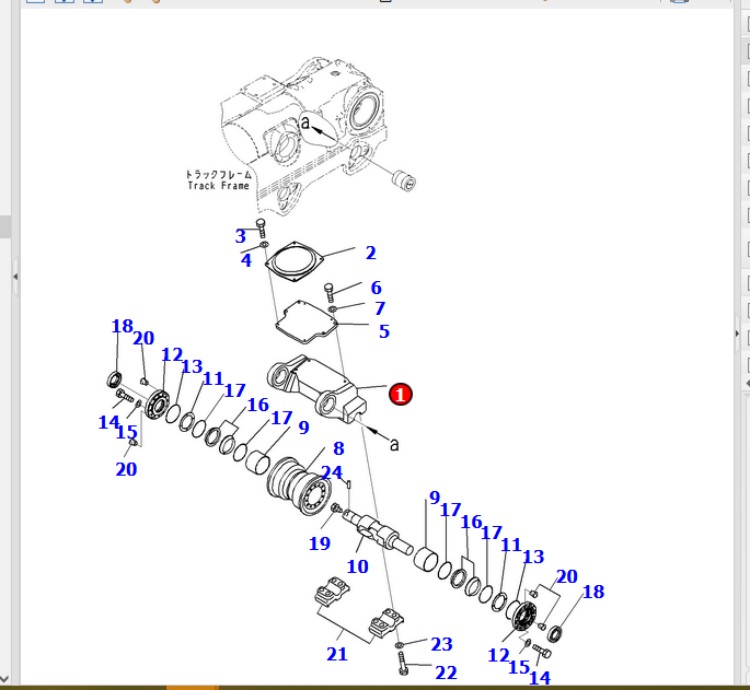Viewport: 750px width, 690px height.
Task: Click part callout number 23
Action: pos(441,644)
